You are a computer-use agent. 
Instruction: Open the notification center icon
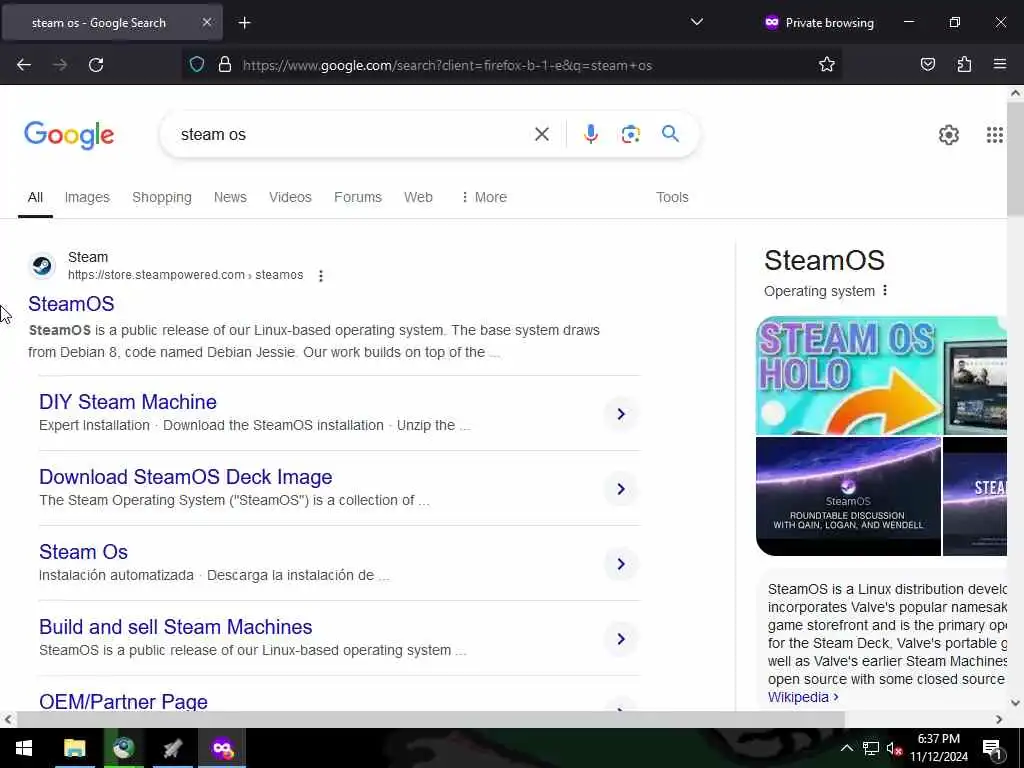[x=992, y=748]
